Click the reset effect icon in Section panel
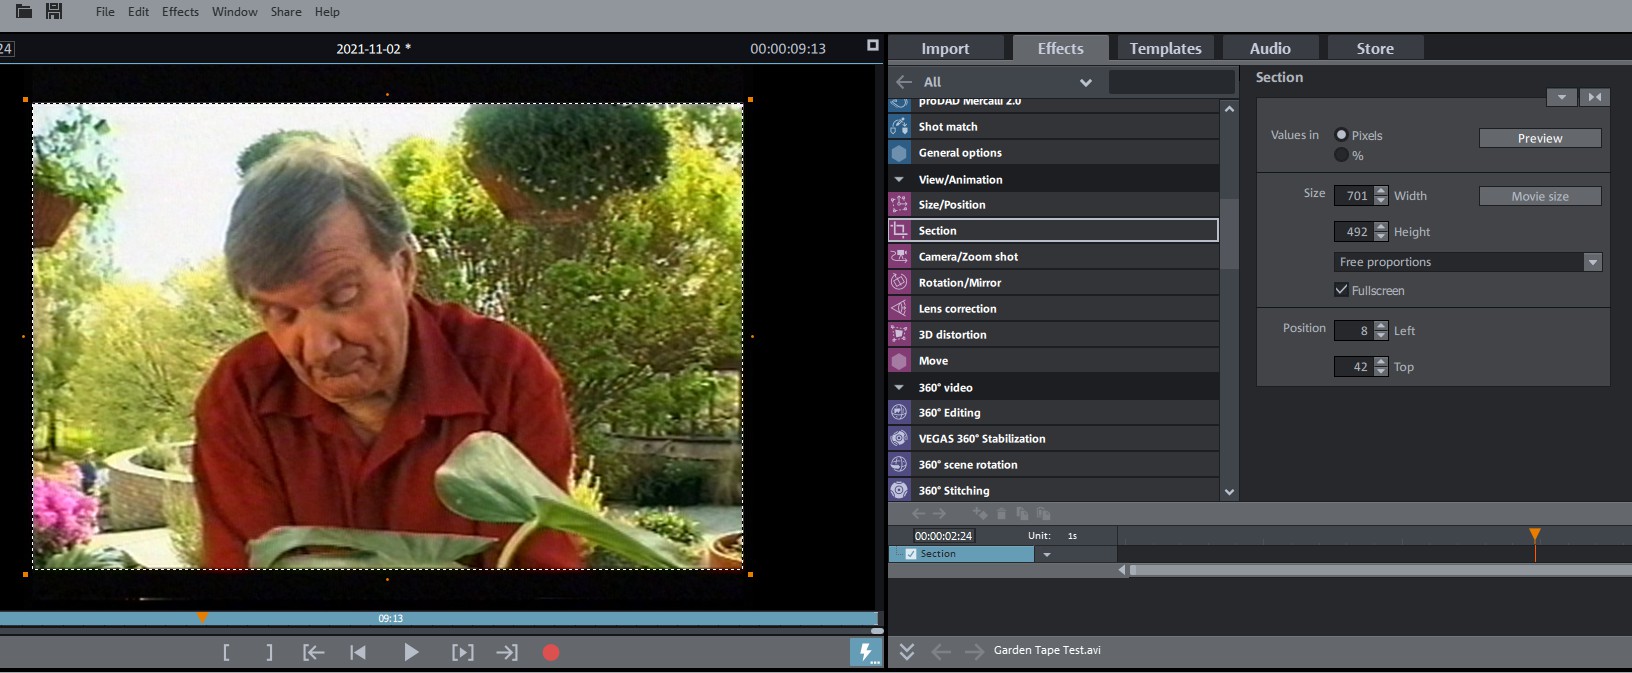The height and width of the screenshot is (673, 1632). [x=1594, y=97]
